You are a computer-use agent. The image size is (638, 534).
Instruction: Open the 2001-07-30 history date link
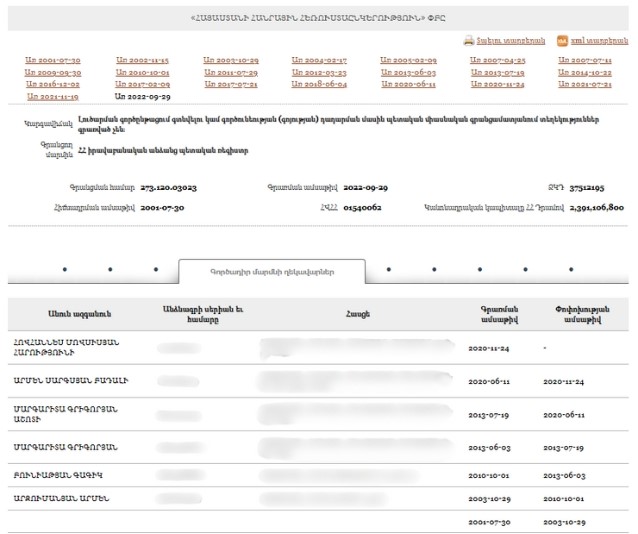click(52, 61)
